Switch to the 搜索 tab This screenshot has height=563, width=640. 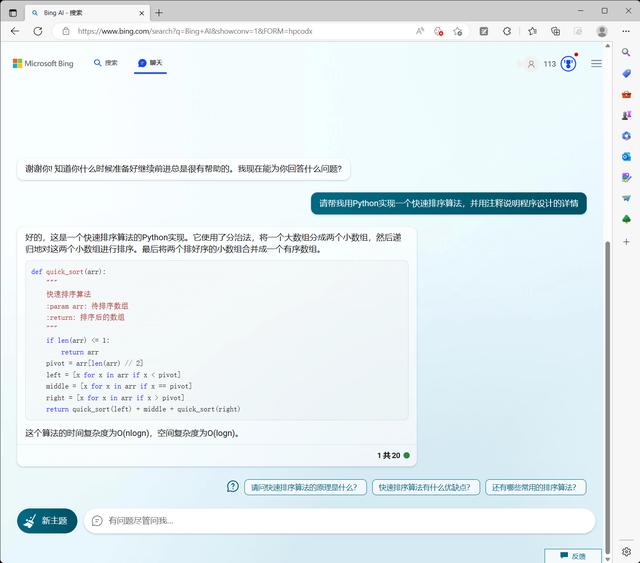105,63
